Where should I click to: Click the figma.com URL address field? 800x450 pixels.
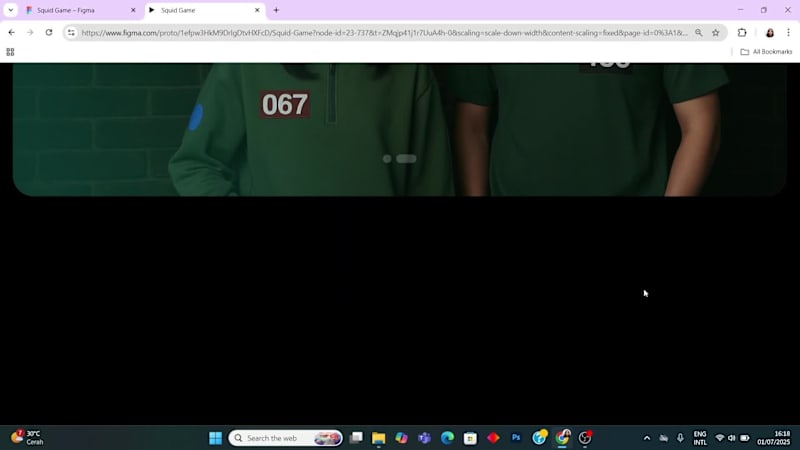pos(385,33)
